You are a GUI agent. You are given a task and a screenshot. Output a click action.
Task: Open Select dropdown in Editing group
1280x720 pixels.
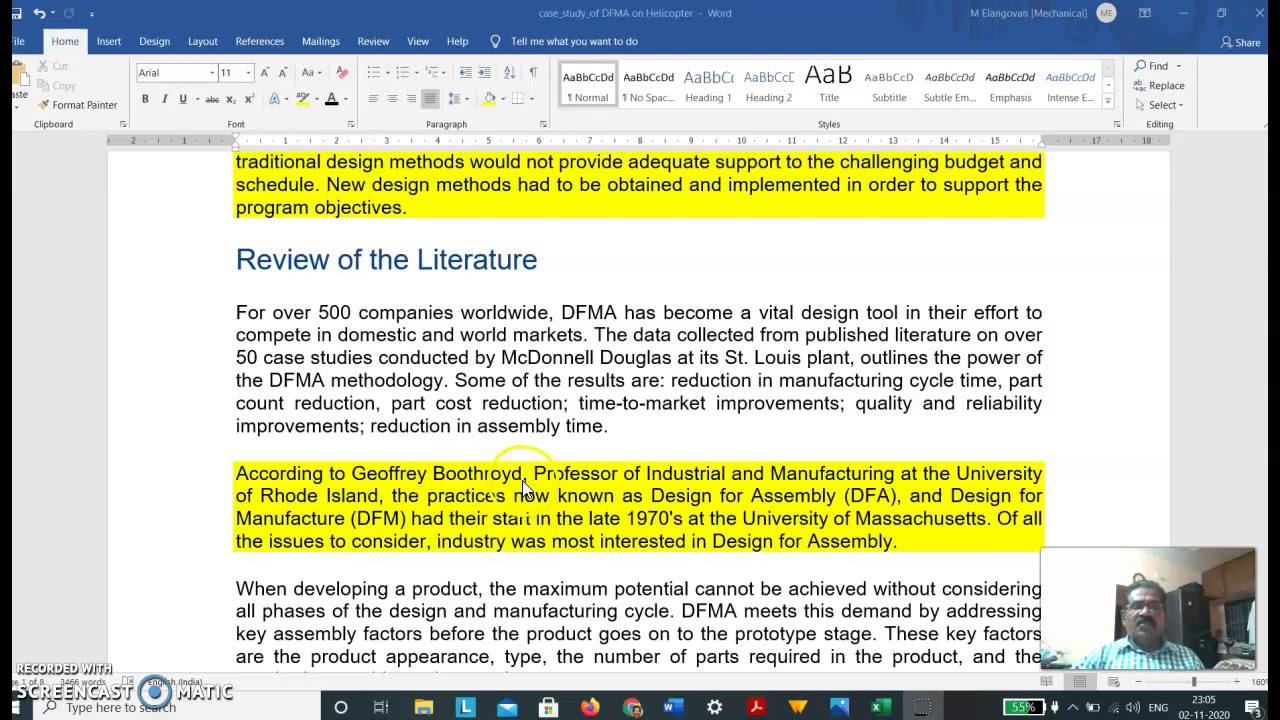click(1159, 105)
